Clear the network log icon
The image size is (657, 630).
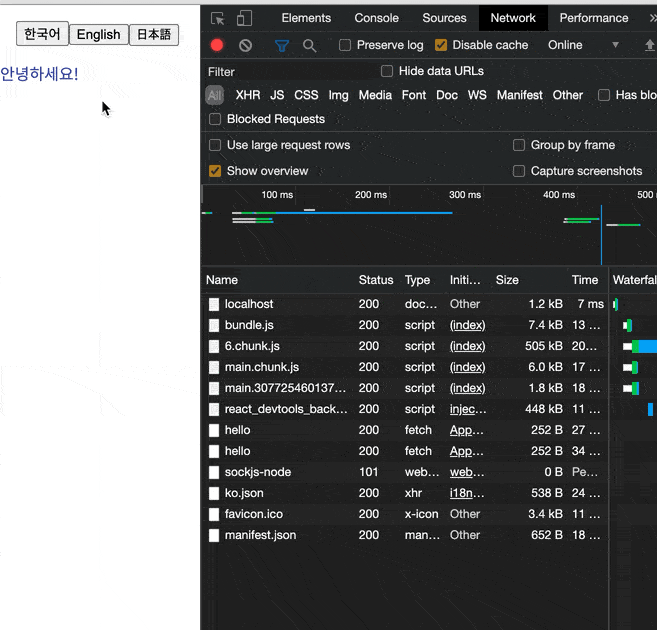pyautogui.click(x=246, y=45)
